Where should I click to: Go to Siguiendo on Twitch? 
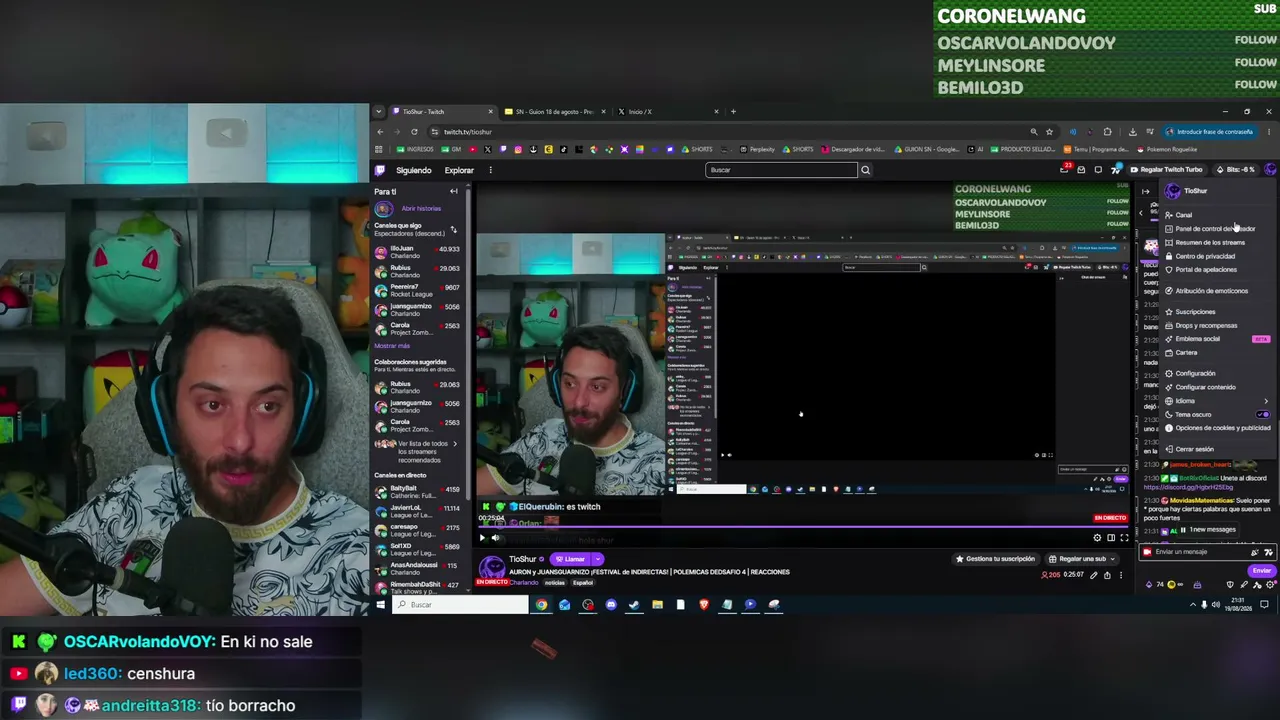coord(414,170)
